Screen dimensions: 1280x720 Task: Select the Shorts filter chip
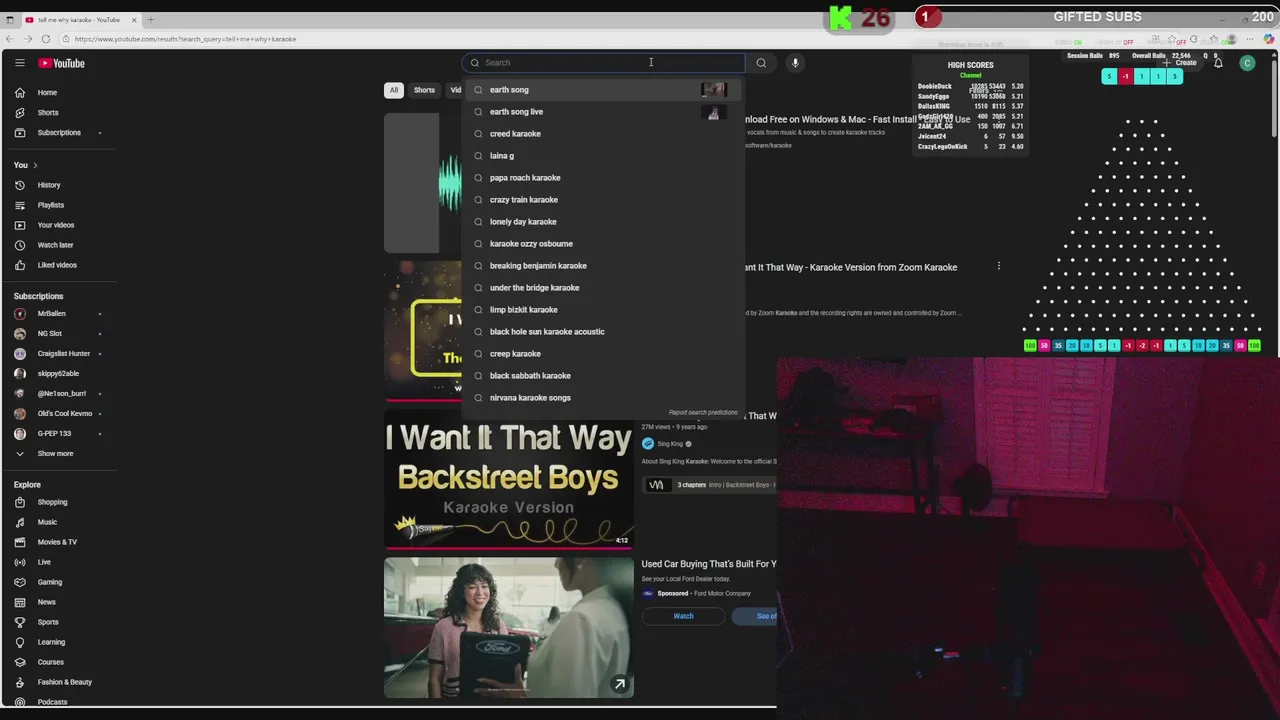(424, 90)
